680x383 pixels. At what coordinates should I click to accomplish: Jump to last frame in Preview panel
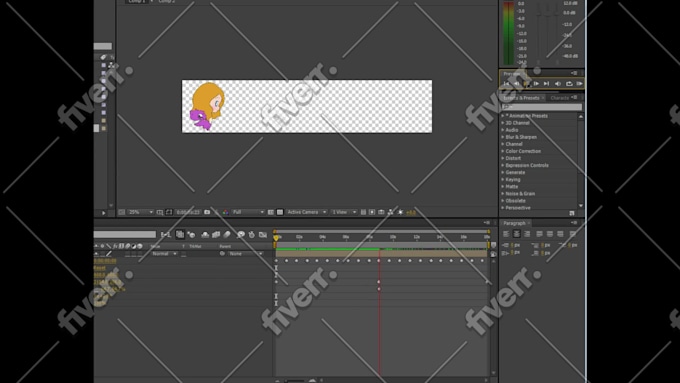pyautogui.click(x=546, y=84)
